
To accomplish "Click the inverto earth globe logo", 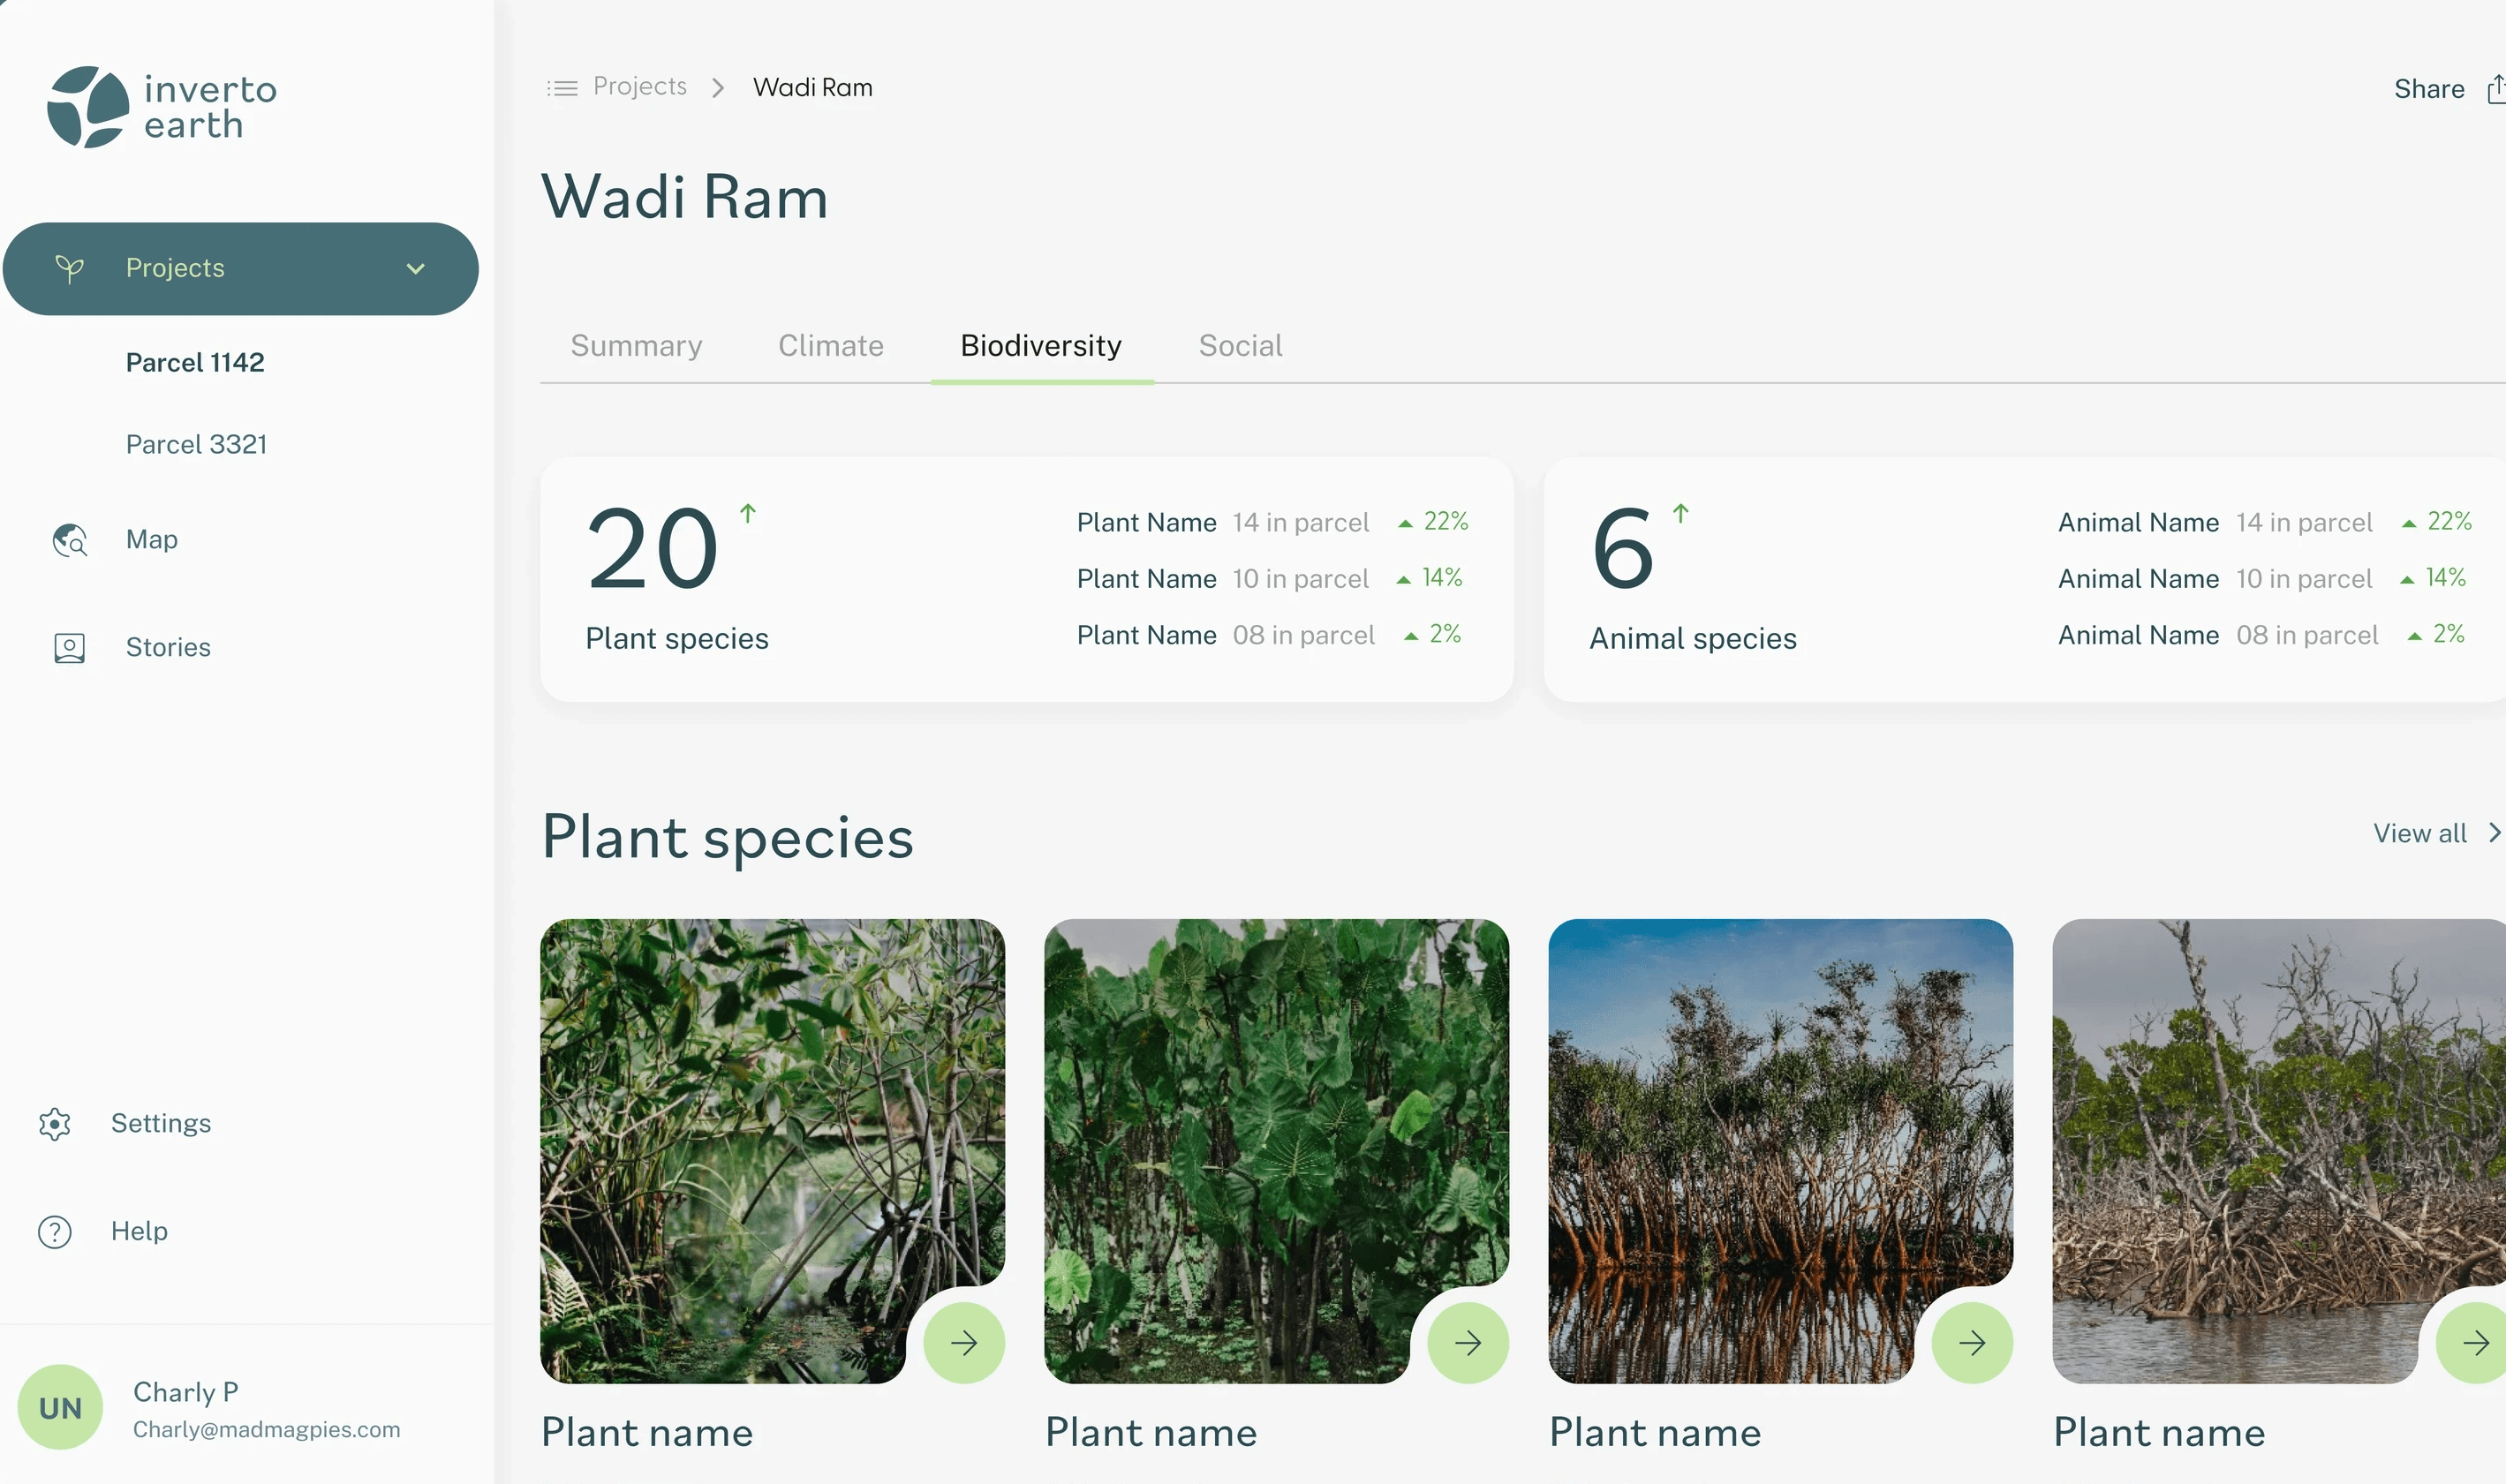I will click(x=88, y=107).
